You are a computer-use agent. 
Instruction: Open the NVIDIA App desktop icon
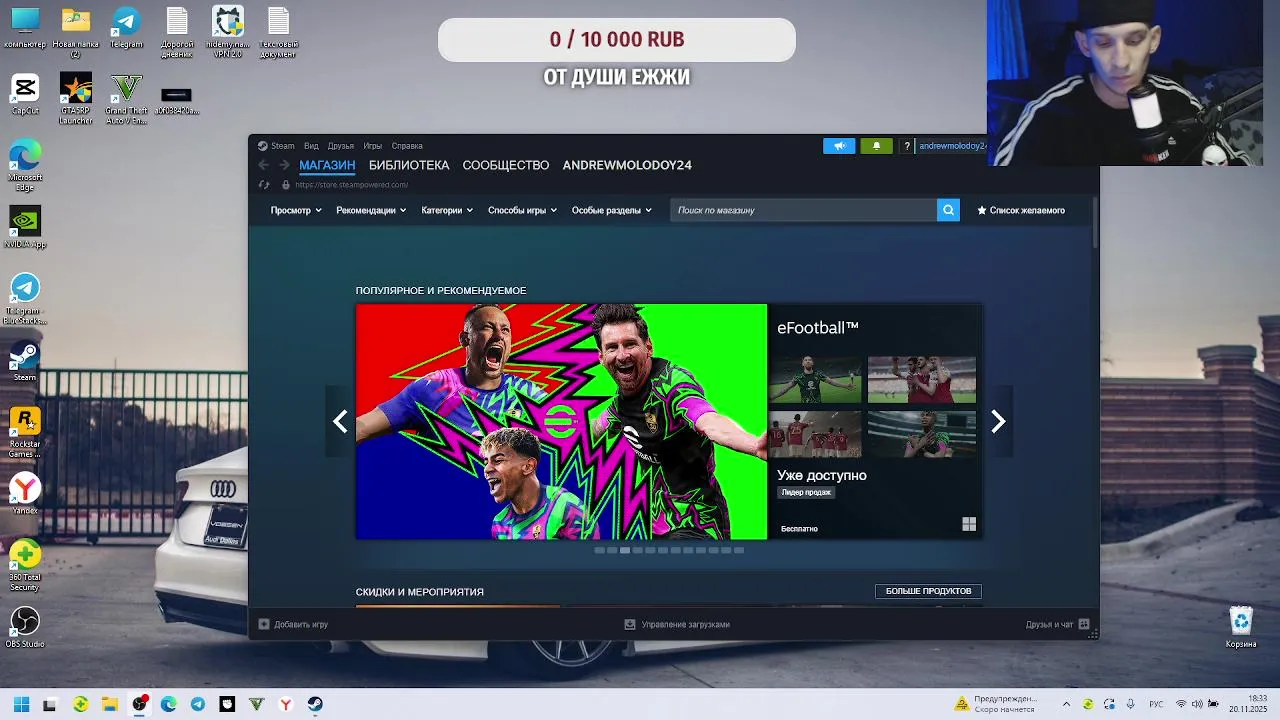pos(25,228)
